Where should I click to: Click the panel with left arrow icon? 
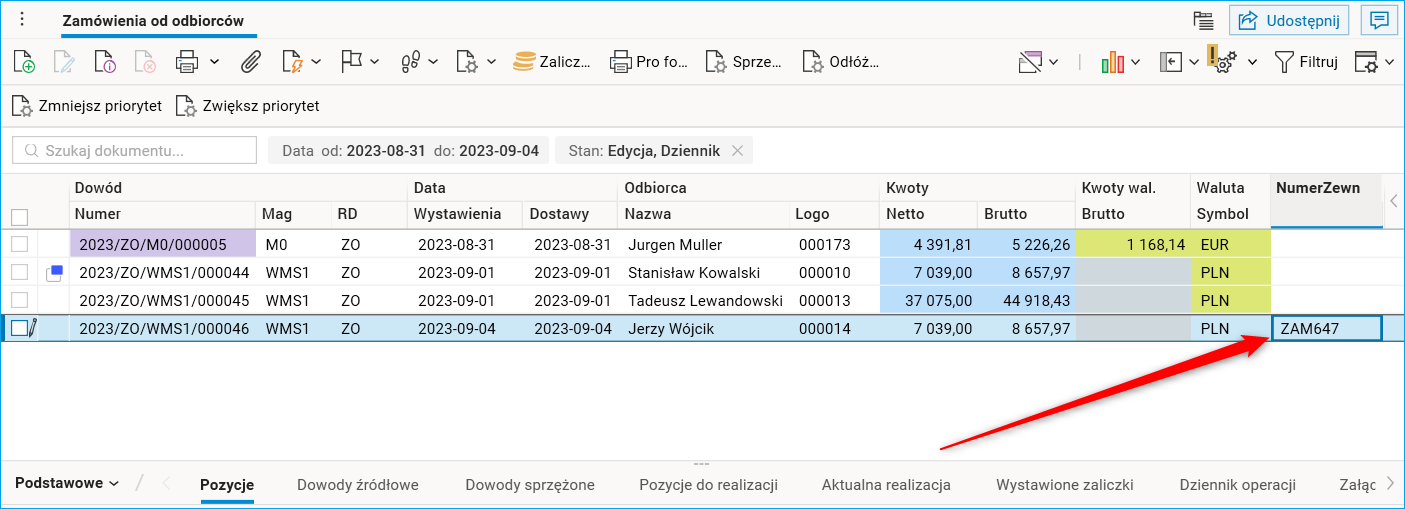[1171, 62]
